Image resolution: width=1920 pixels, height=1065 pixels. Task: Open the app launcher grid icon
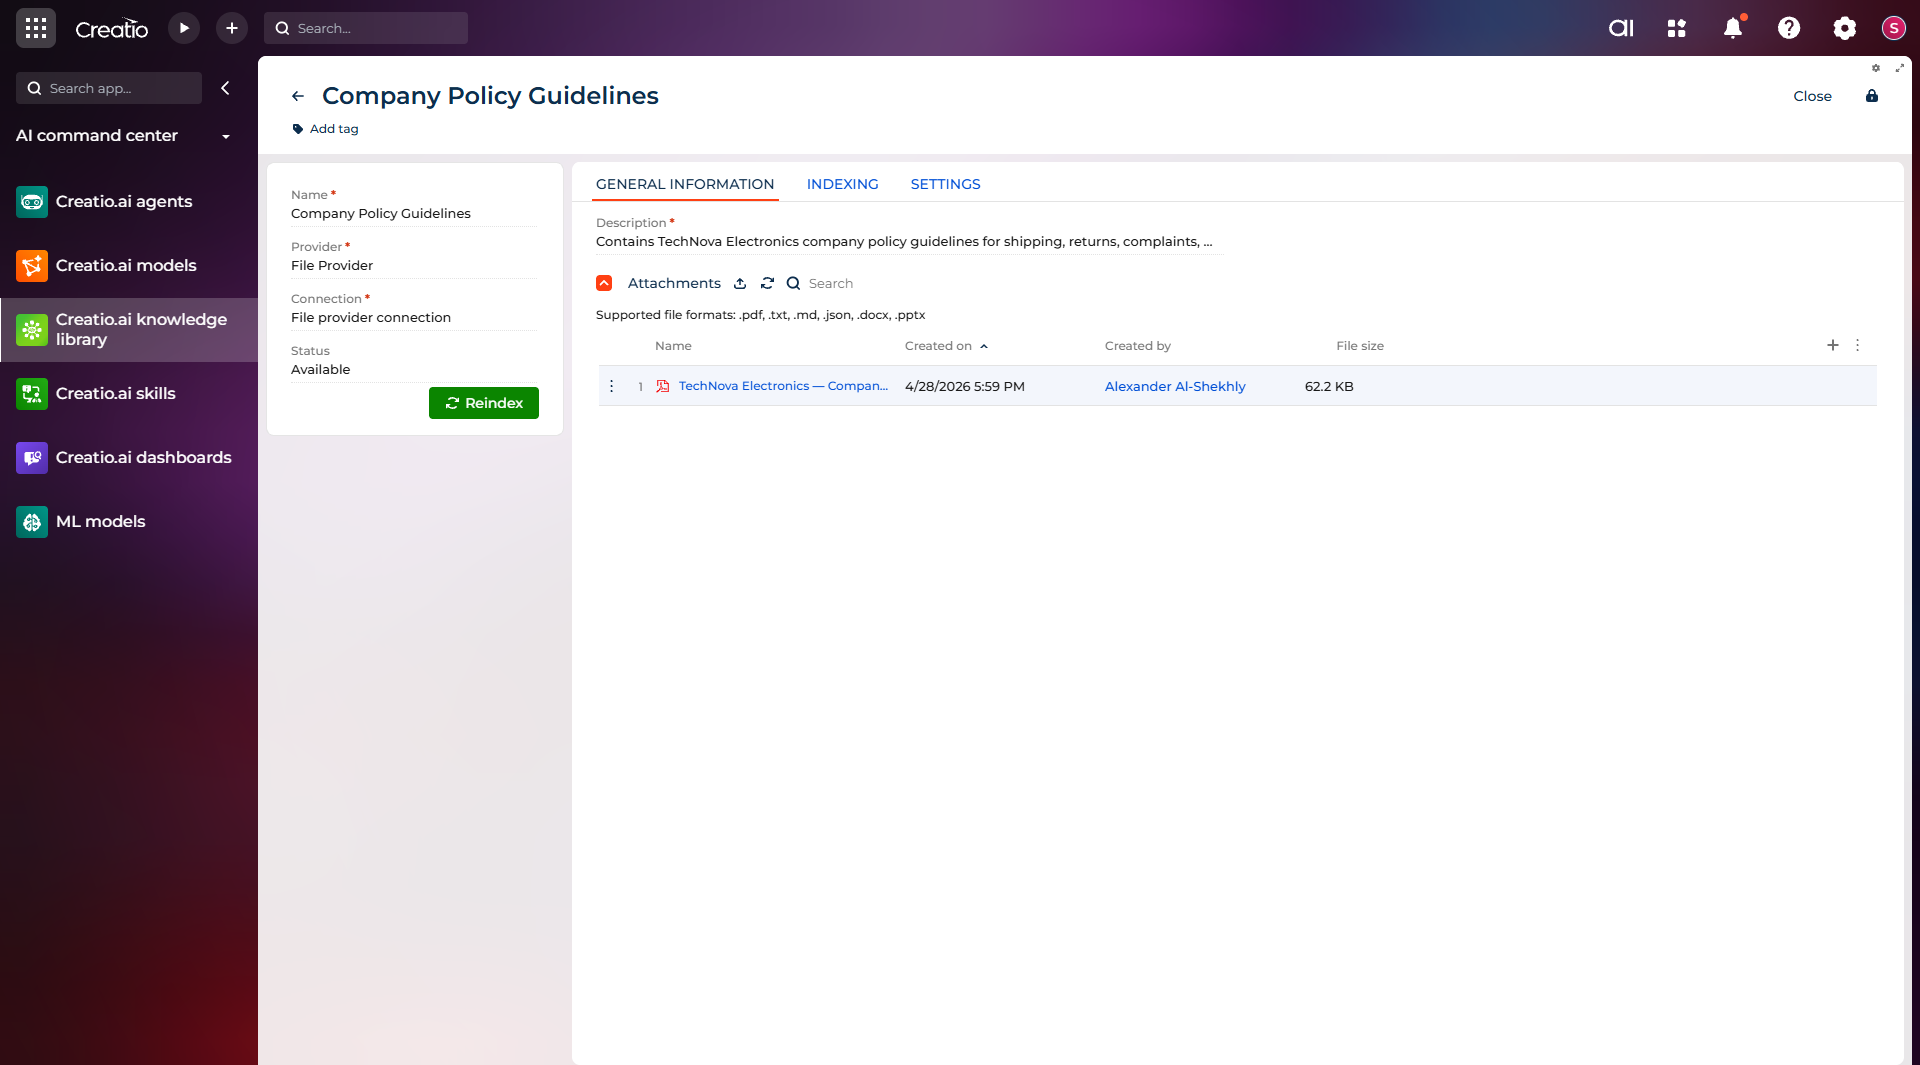coord(36,28)
